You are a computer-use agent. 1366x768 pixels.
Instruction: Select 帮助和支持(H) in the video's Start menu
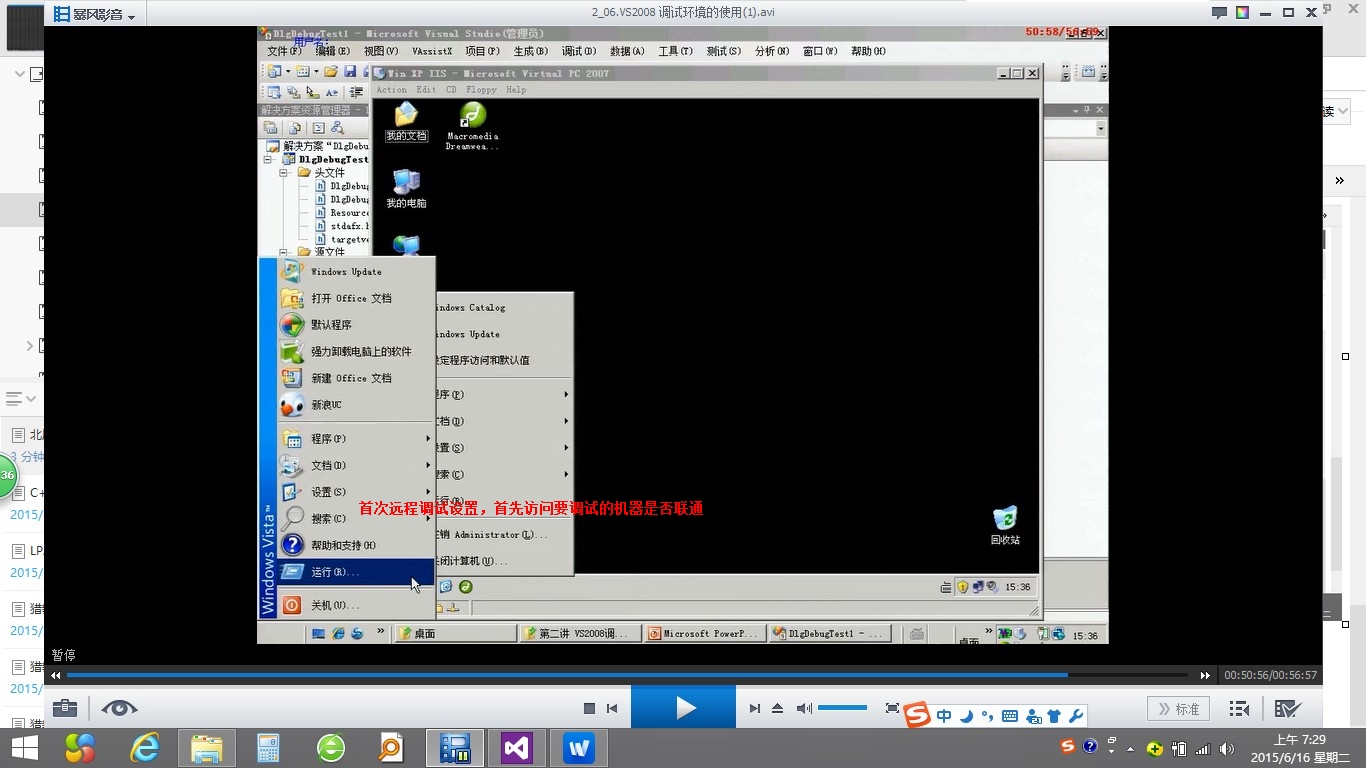tap(356, 545)
